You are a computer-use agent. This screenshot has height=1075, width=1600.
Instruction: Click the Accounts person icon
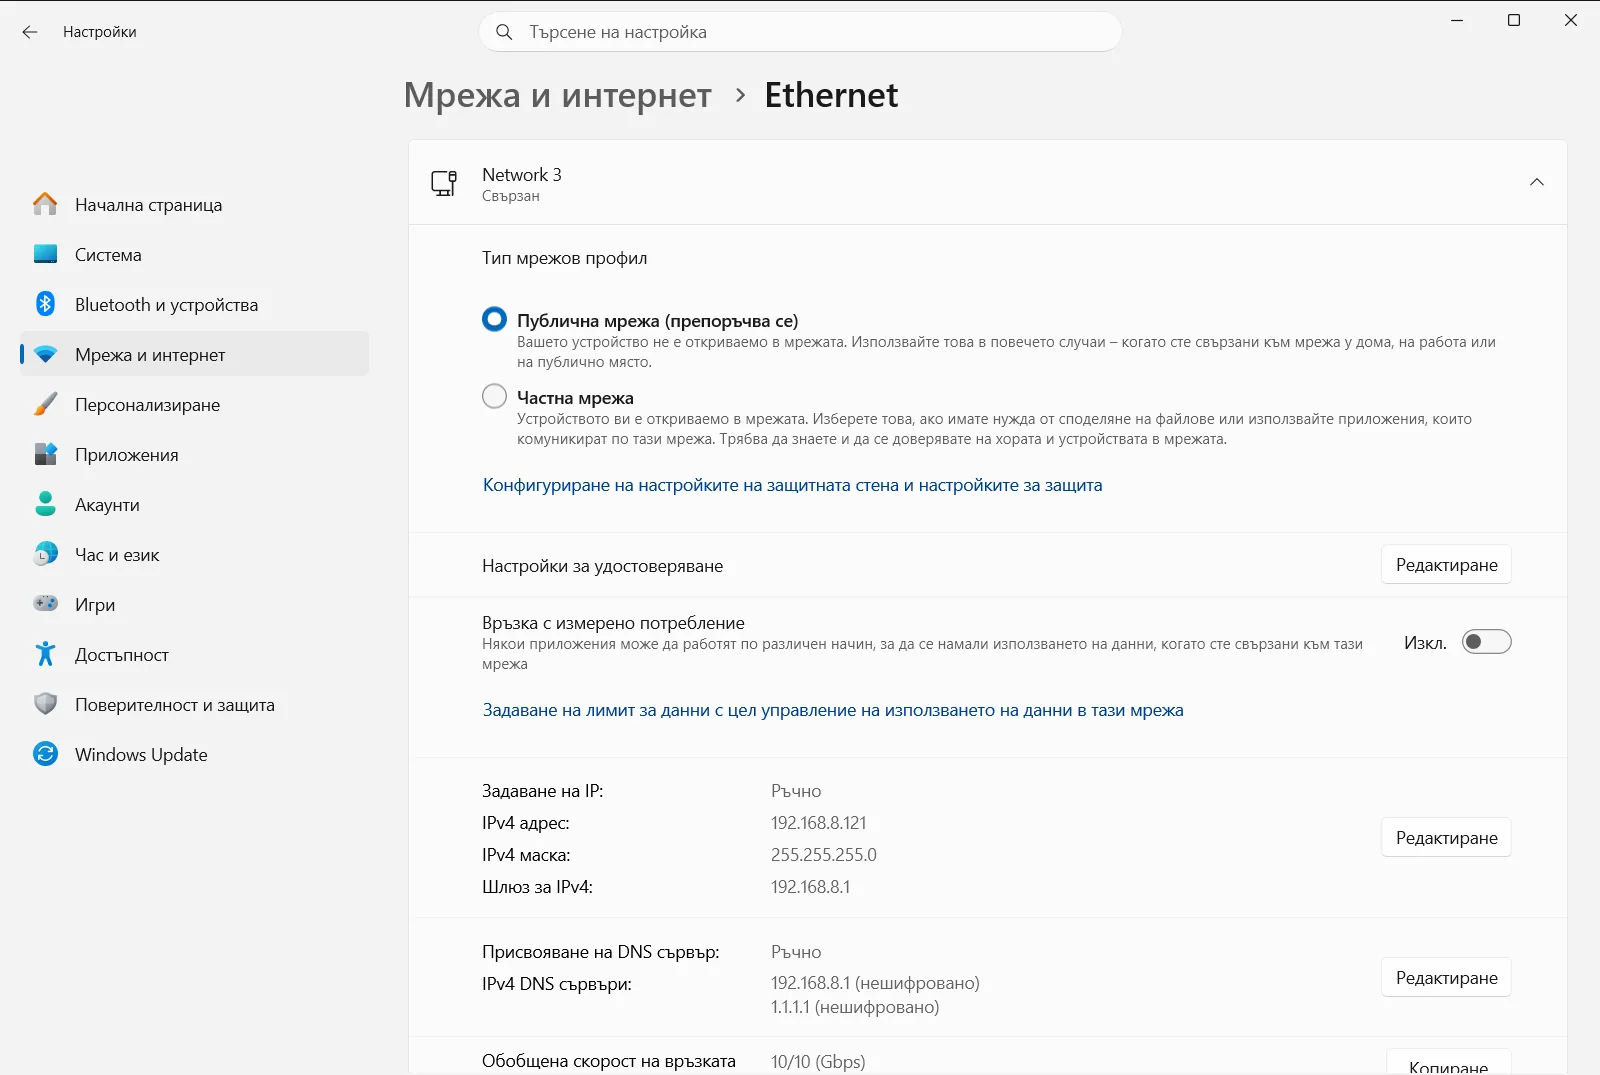click(x=45, y=504)
